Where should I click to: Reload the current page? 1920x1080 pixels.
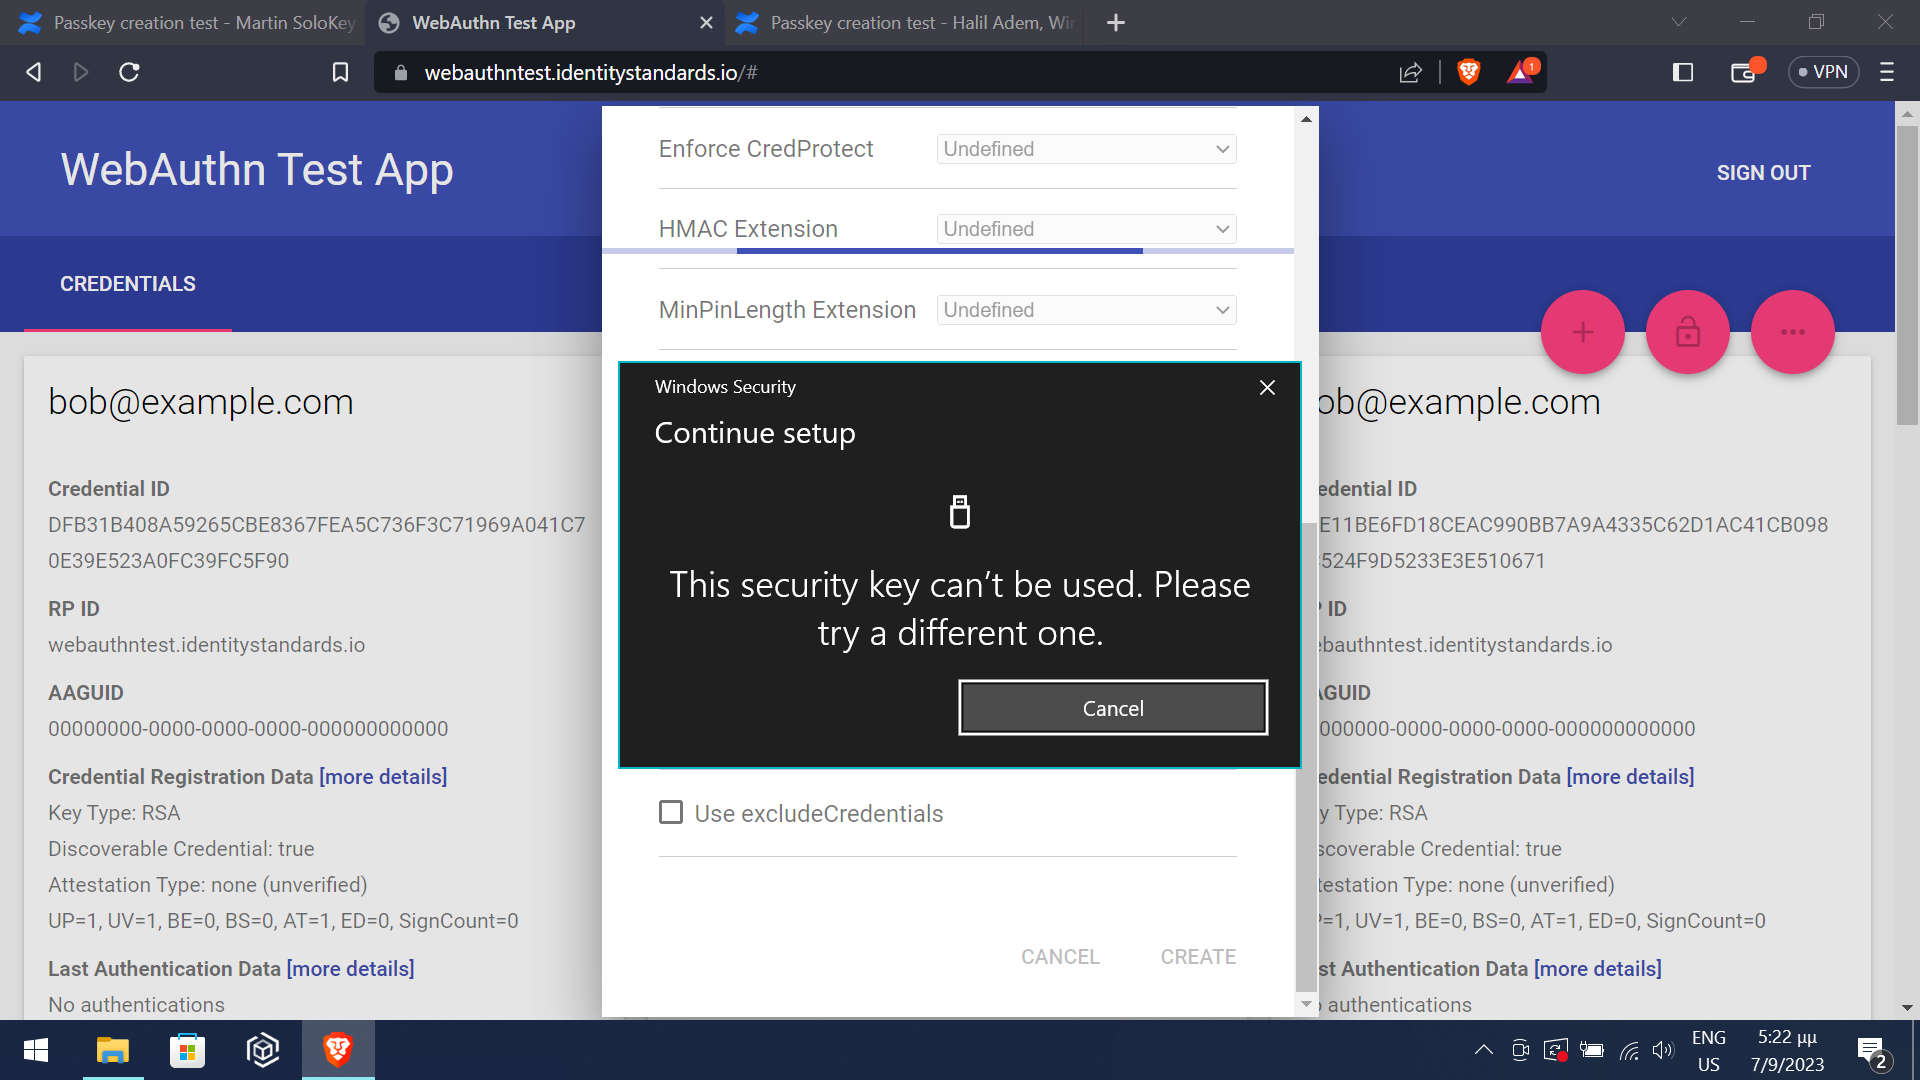(x=129, y=72)
